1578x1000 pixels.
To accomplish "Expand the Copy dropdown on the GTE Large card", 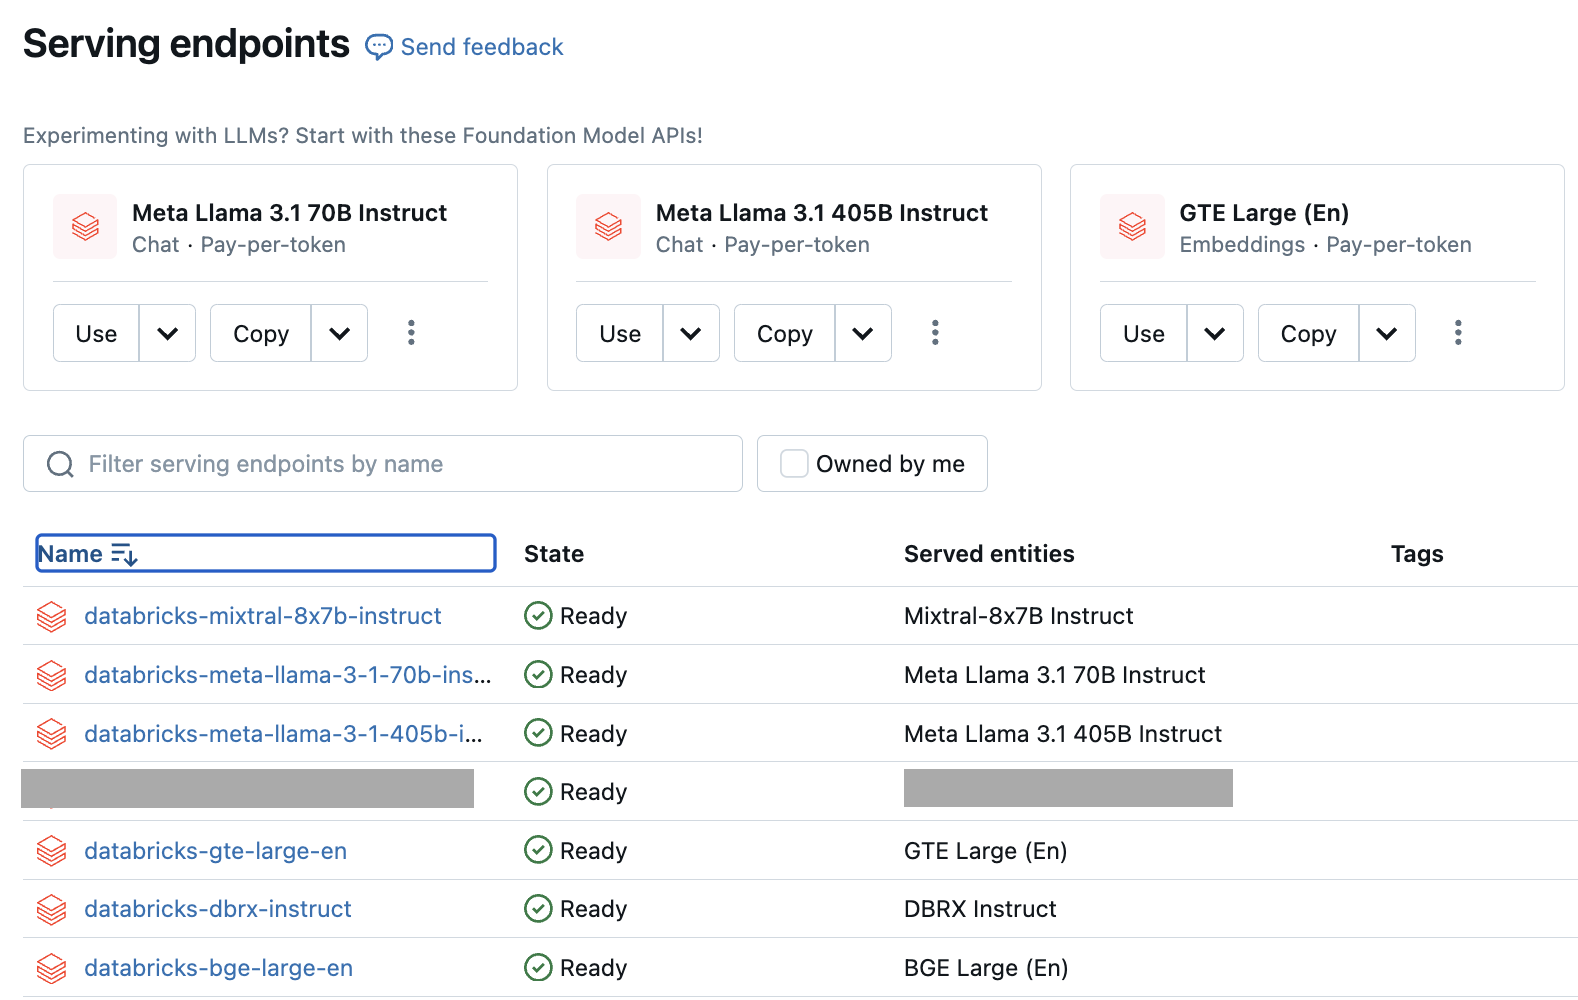I will point(1387,333).
